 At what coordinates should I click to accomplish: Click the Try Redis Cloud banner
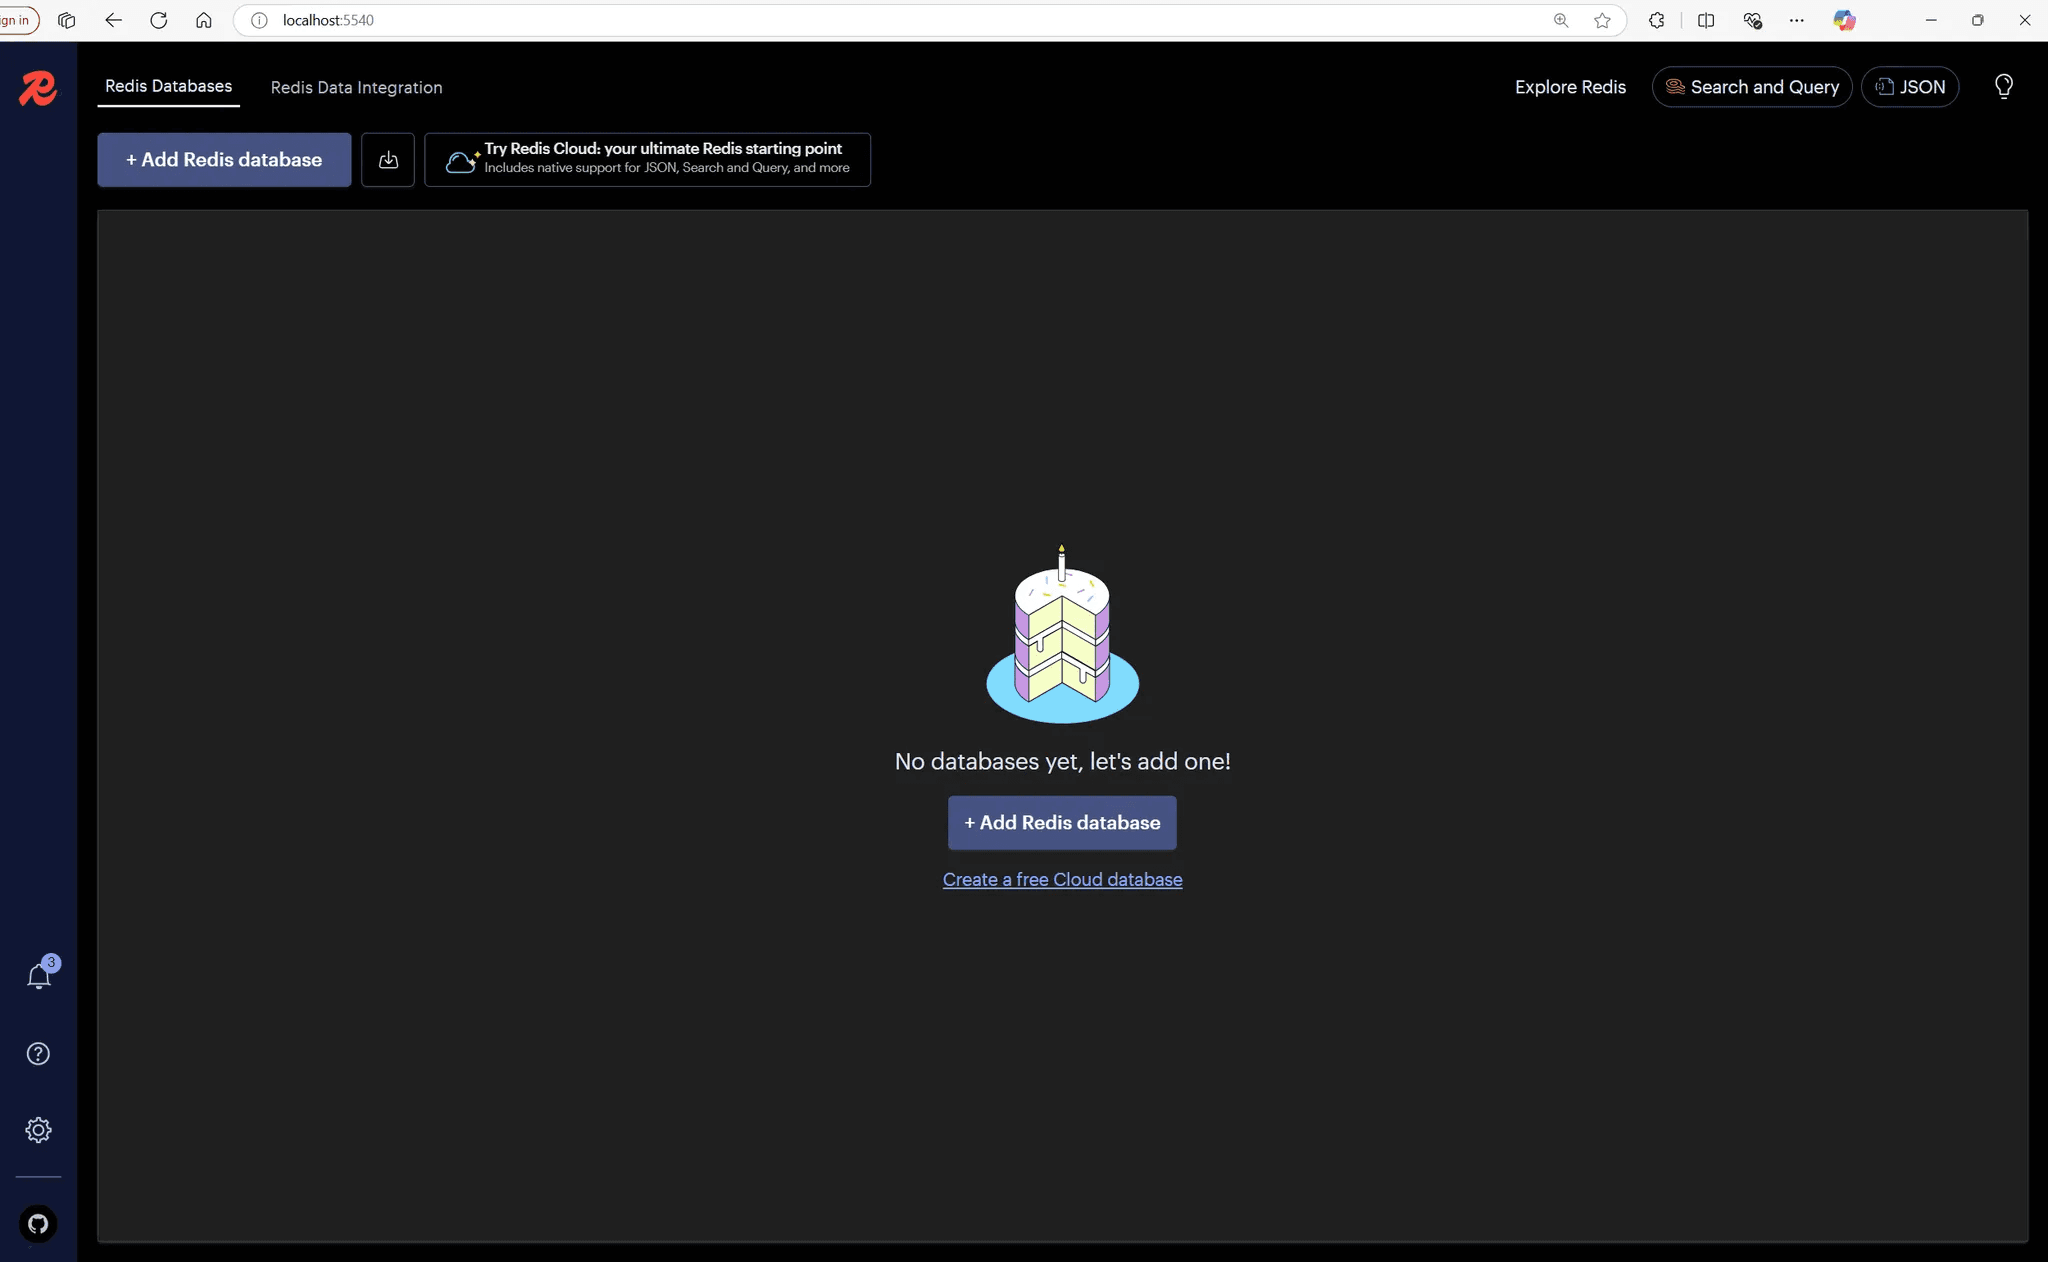click(x=646, y=159)
